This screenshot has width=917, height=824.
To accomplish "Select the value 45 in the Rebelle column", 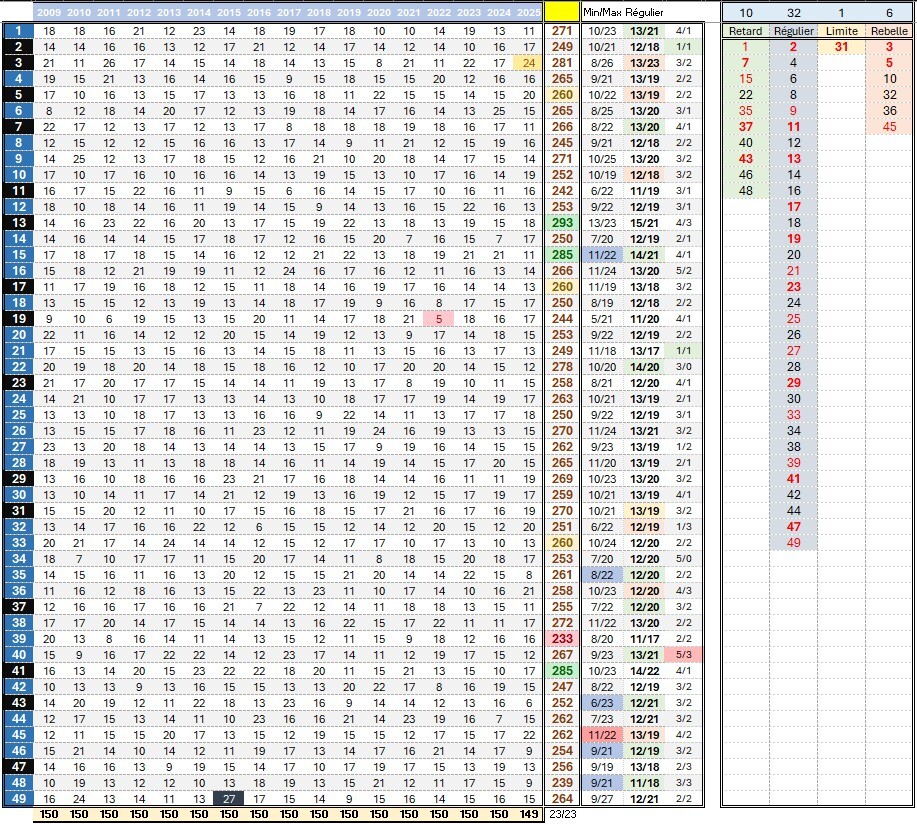I will pos(889,126).
